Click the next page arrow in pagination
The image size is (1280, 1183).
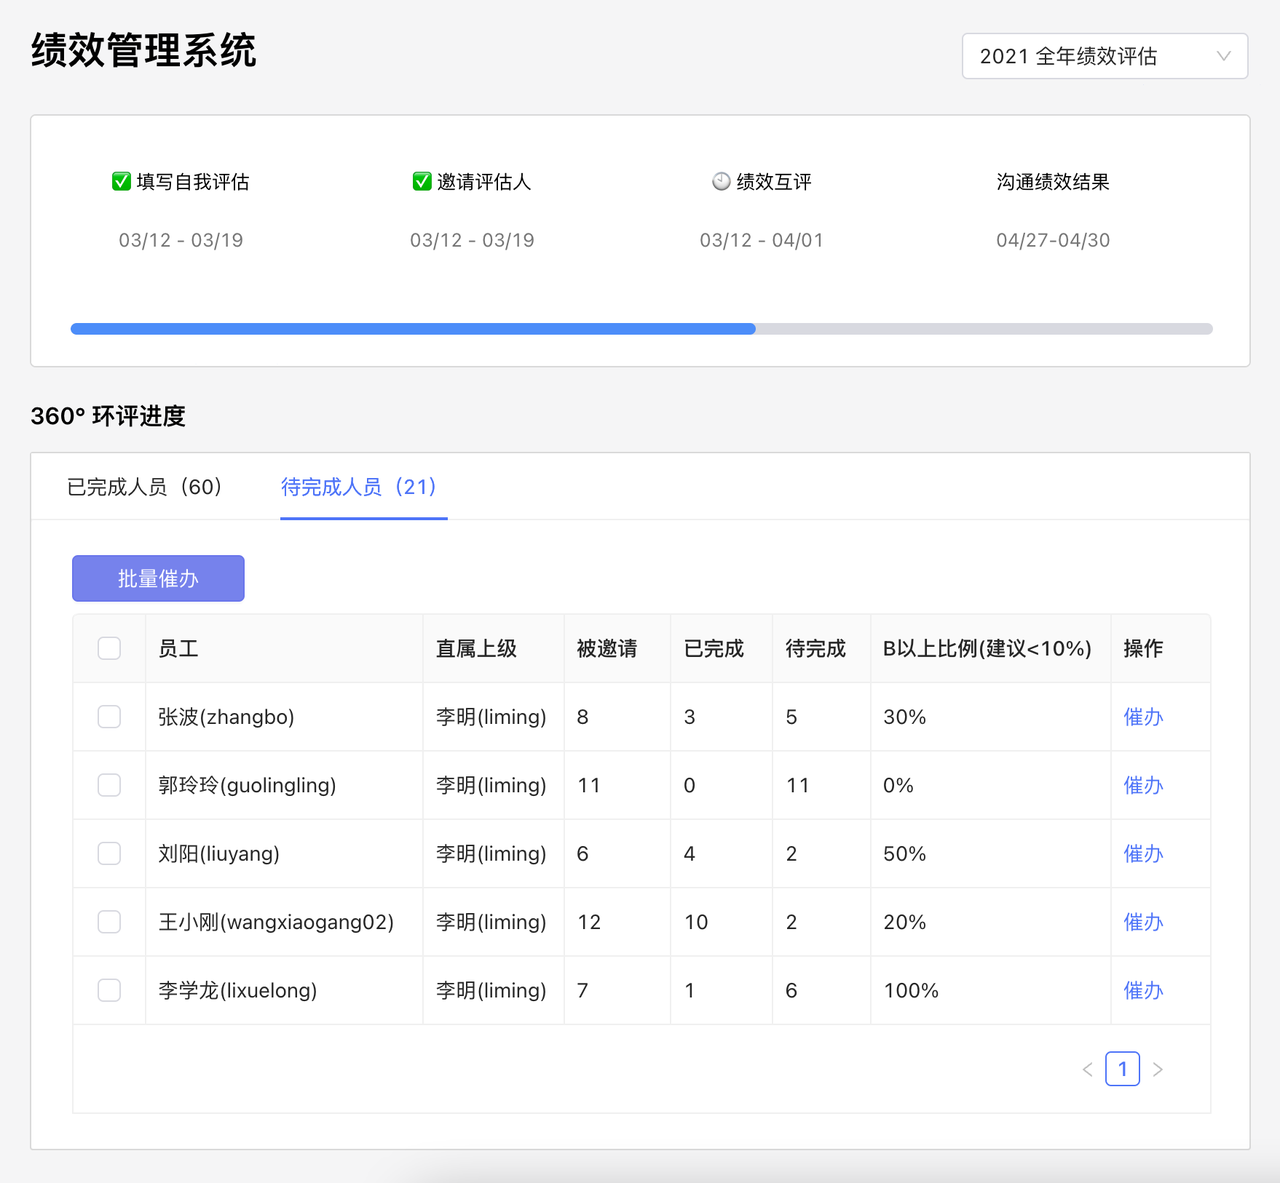point(1158,1068)
